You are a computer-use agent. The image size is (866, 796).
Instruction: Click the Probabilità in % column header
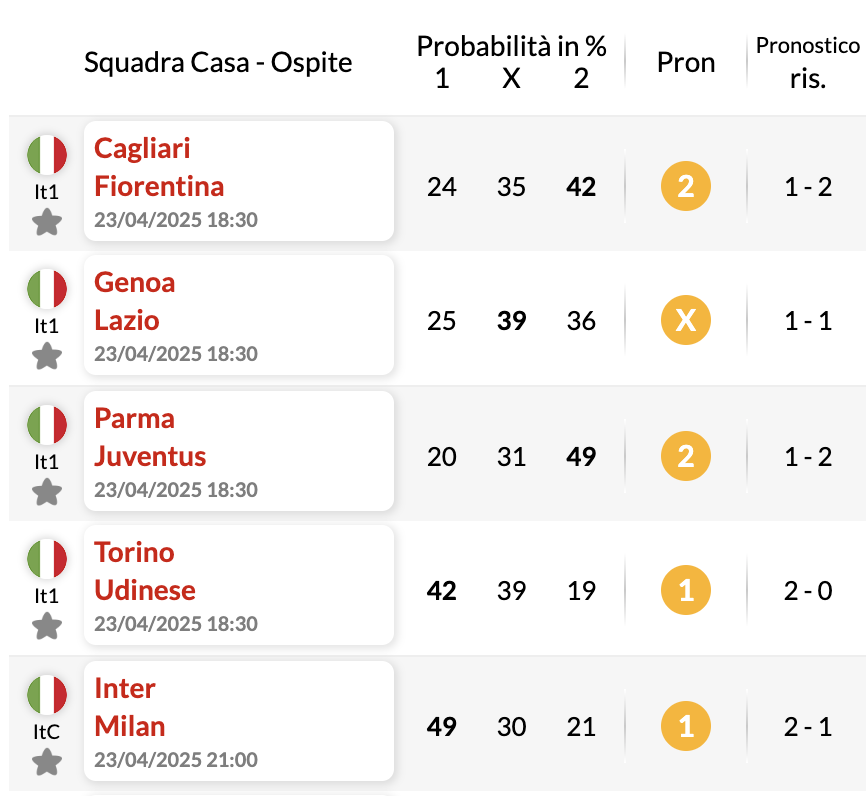point(511,46)
